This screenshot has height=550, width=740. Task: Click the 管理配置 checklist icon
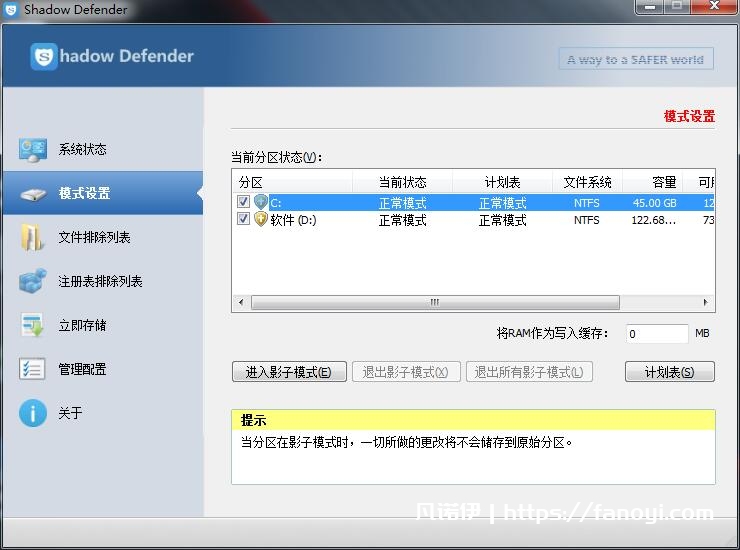point(32,369)
